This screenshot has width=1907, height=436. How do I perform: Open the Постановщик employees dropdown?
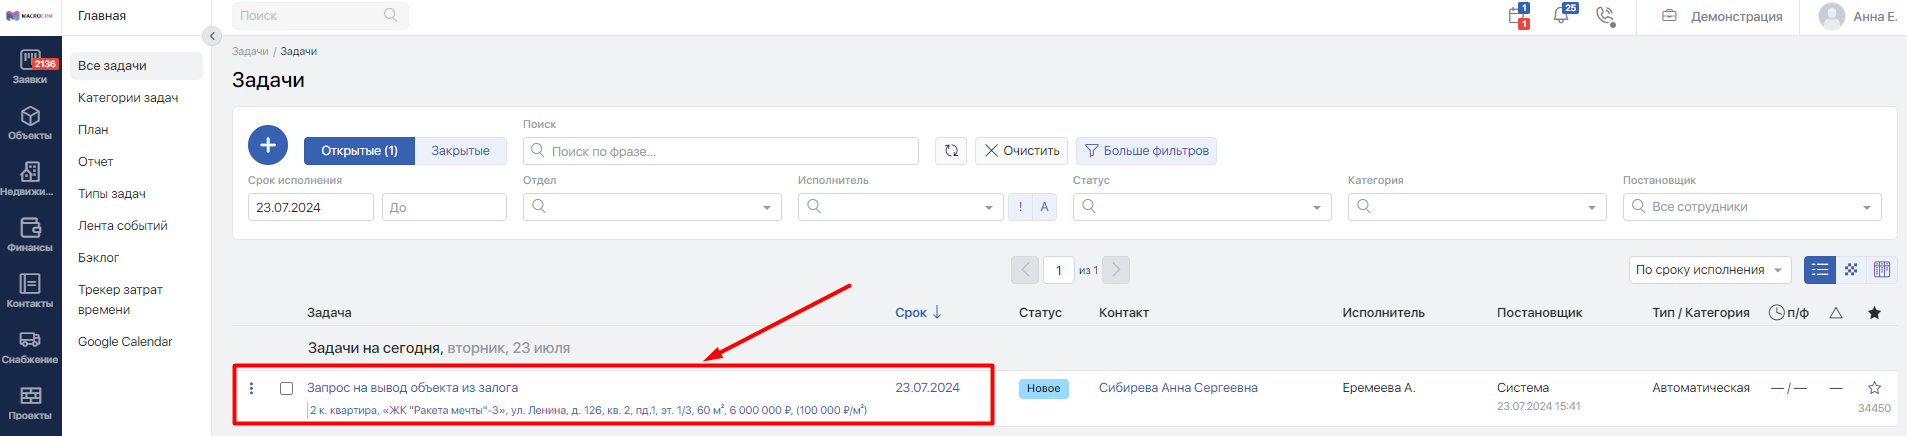tap(1752, 207)
